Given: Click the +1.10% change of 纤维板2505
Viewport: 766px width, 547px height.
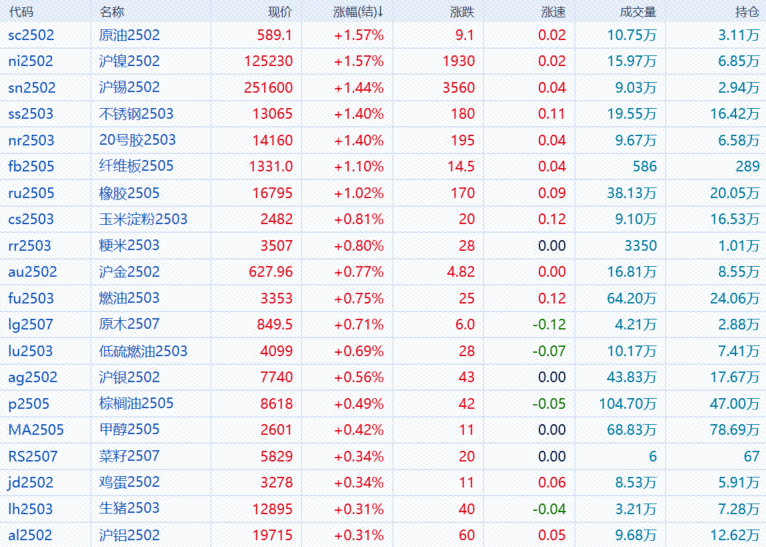Looking at the screenshot, I should coord(359,167).
